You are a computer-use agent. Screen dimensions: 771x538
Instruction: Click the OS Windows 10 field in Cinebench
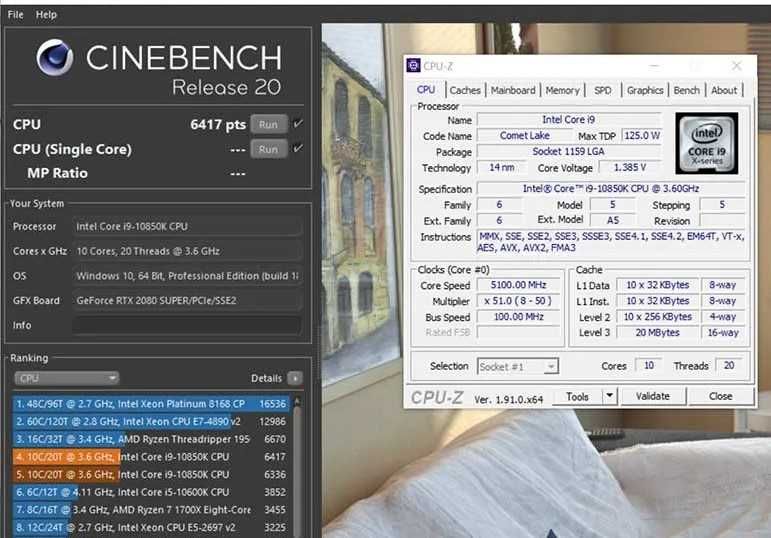(x=187, y=276)
